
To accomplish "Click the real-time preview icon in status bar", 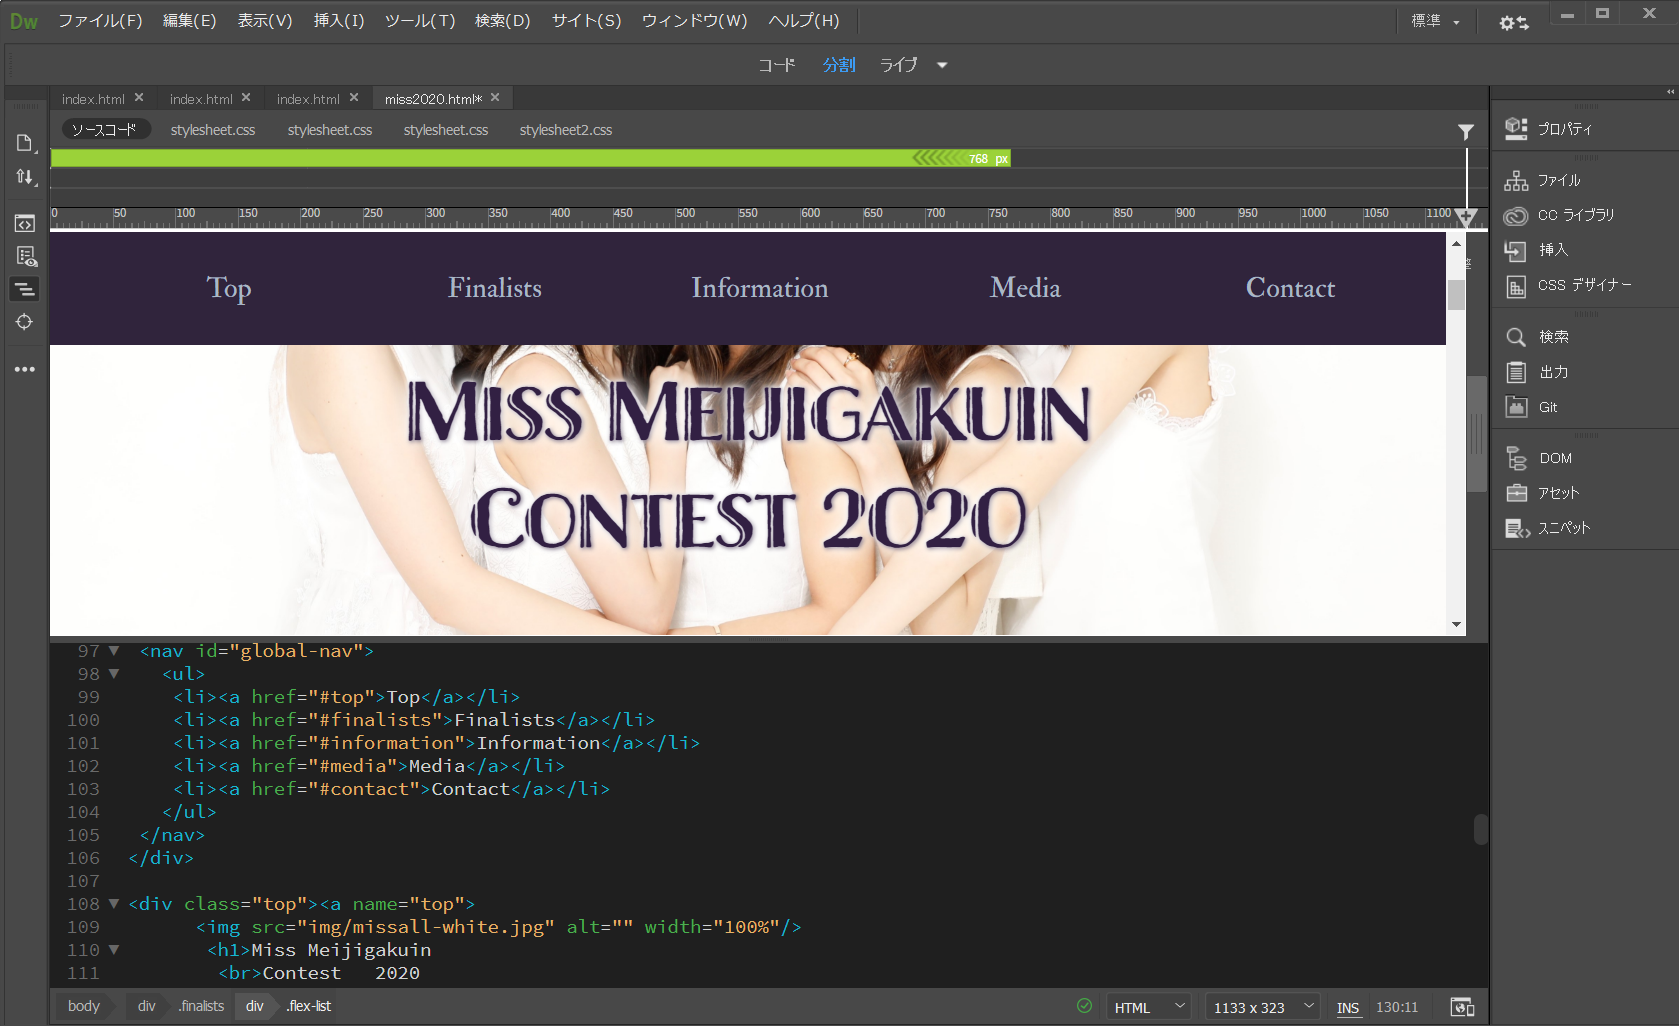I will pos(1462,1007).
